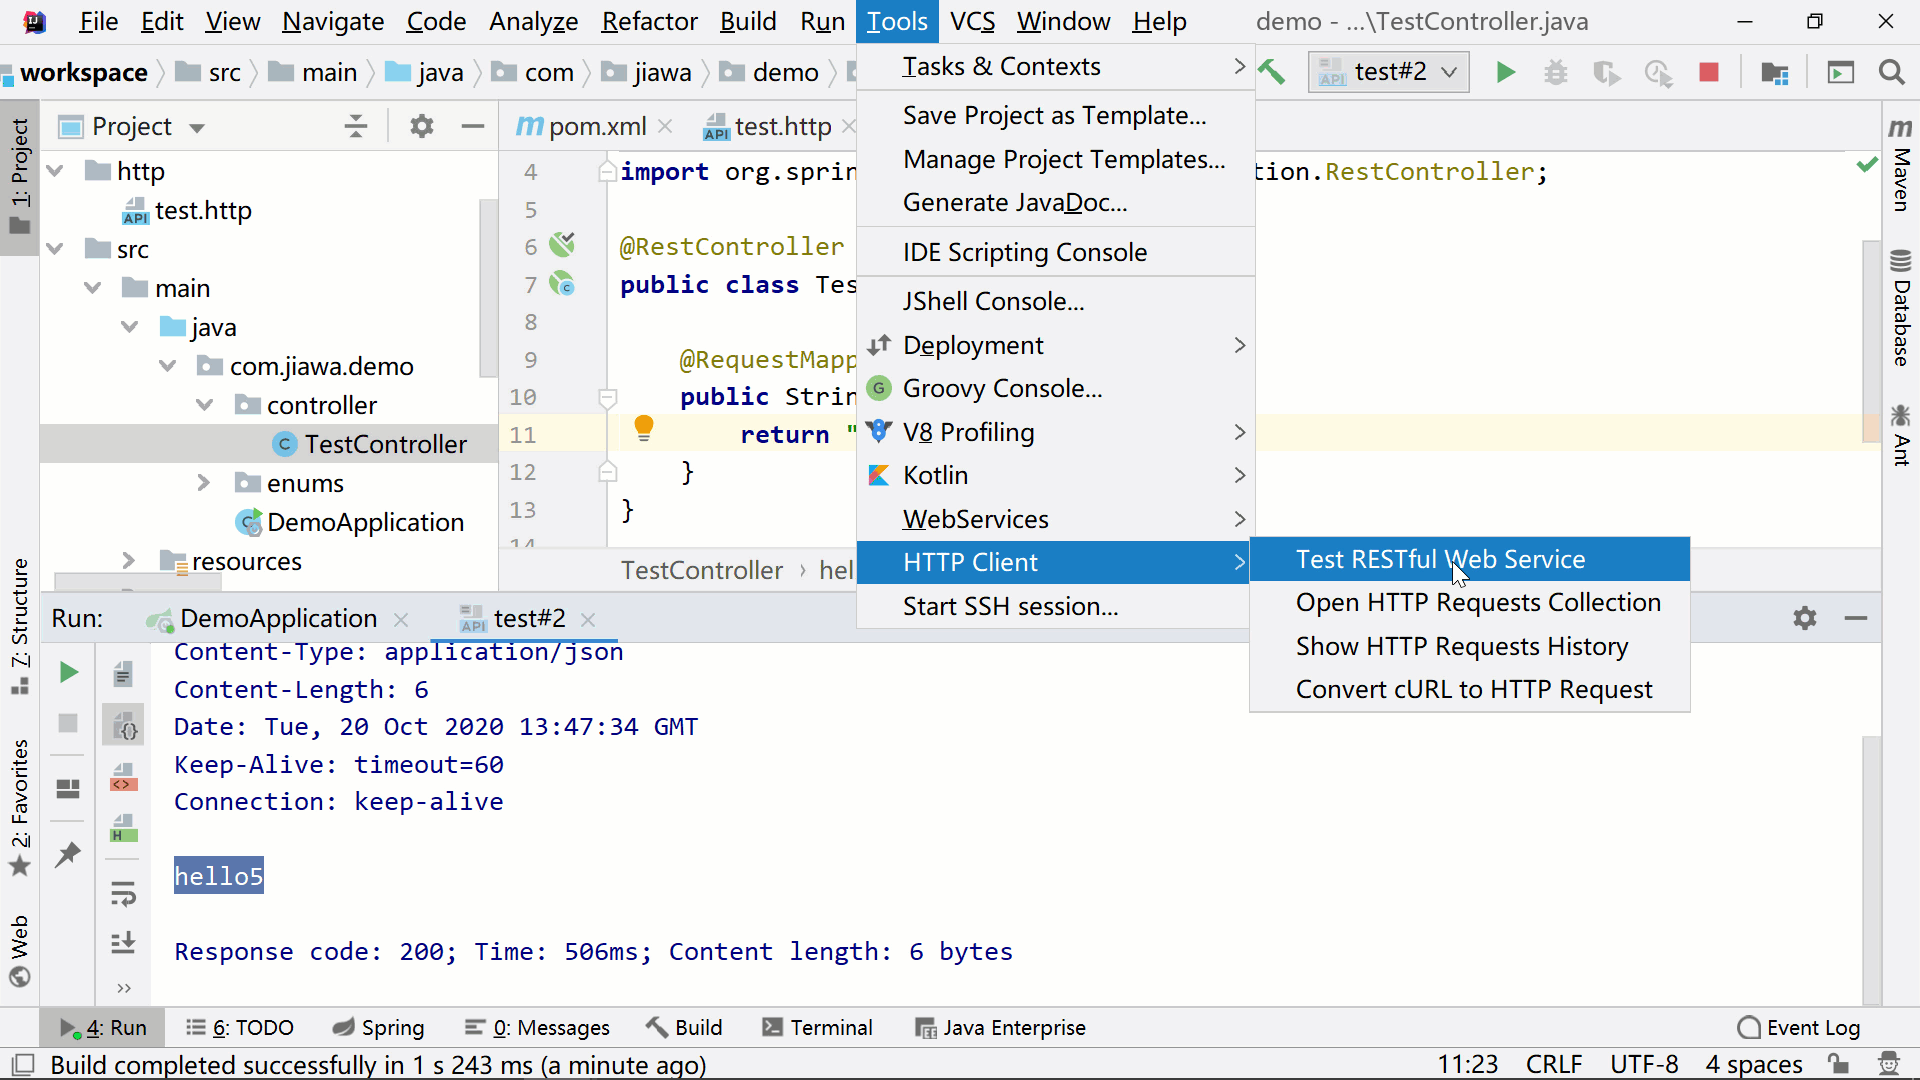The image size is (1920, 1080).
Task: Click the Spring bean gutter icon line 6
Action: tap(563, 244)
